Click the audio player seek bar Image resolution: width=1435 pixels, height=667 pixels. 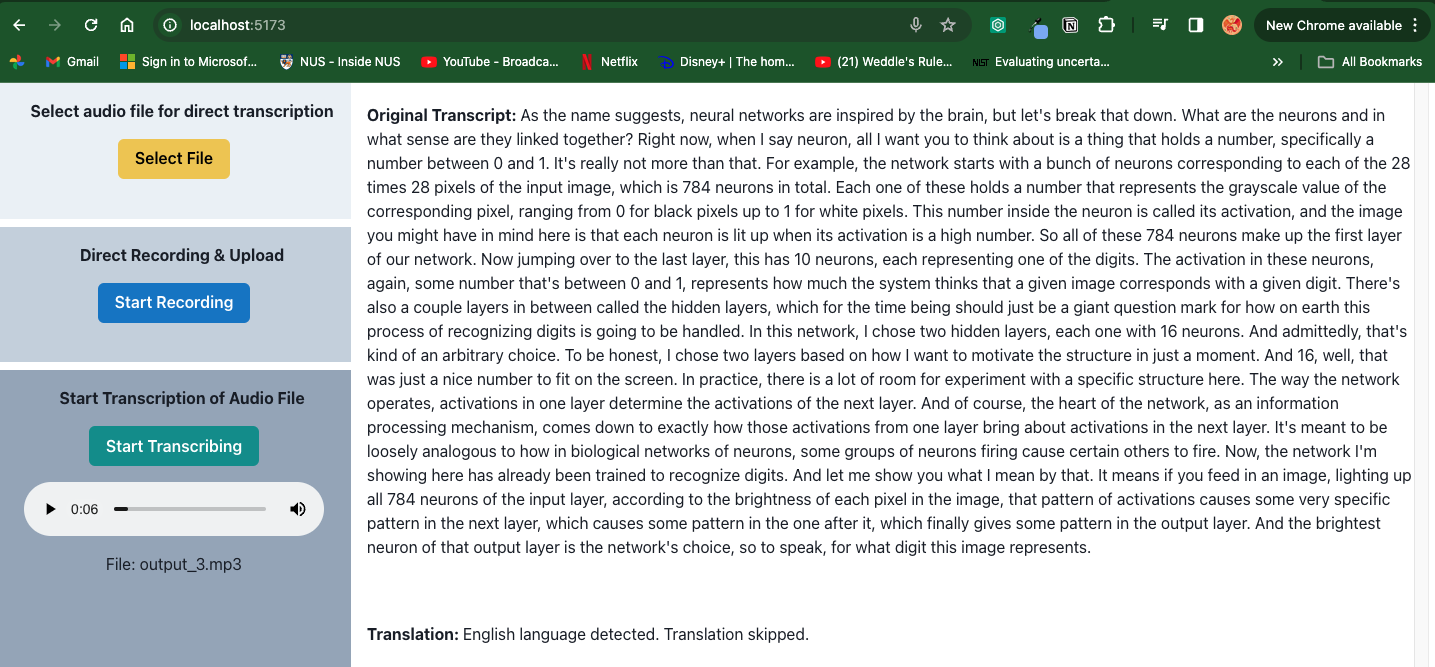click(190, 509)
